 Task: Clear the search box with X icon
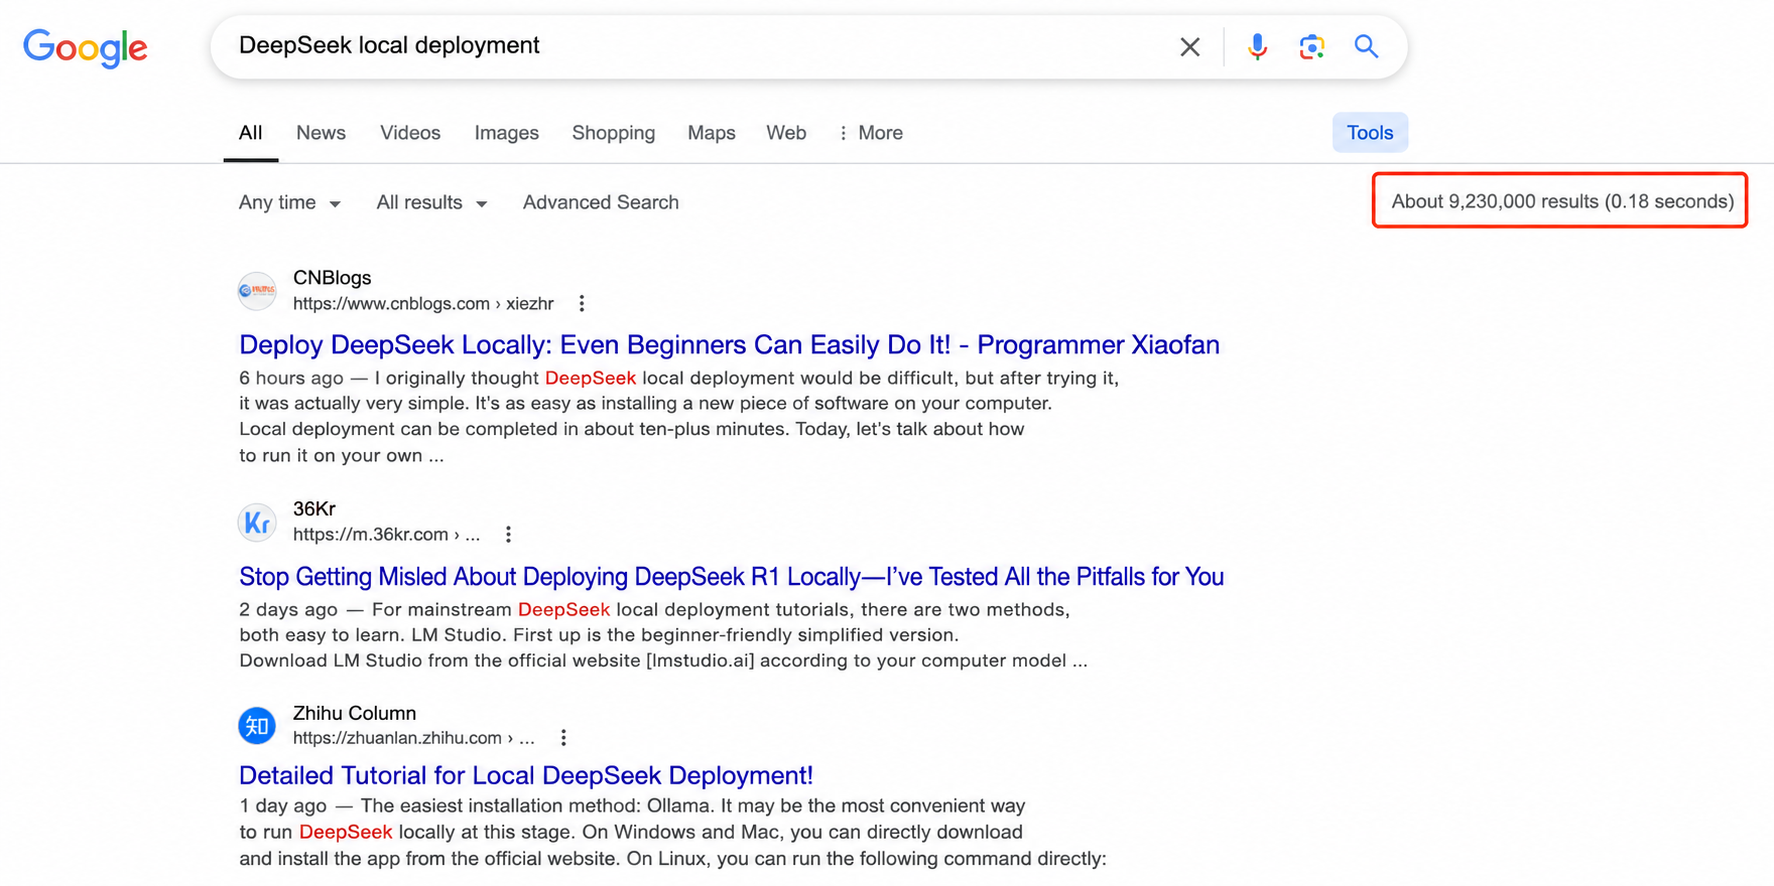coord(1189,47)
